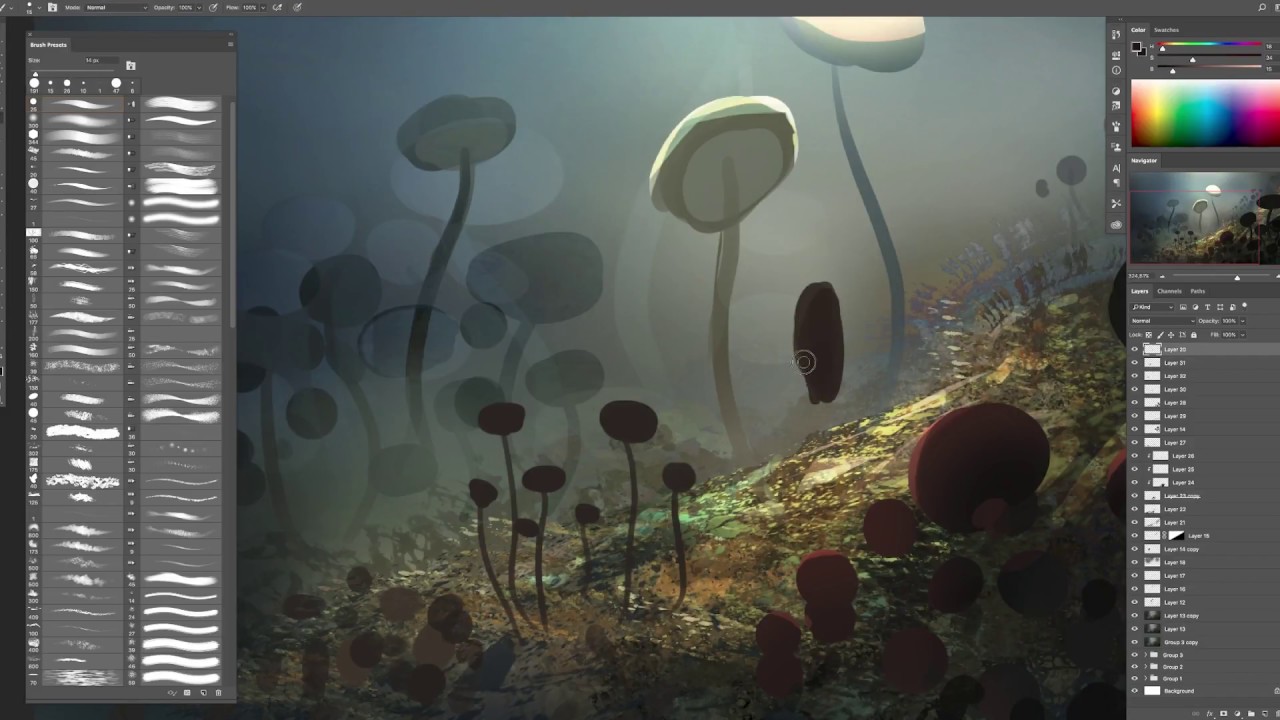
Task: Click the Hue slider in Color panel
Action: [1210, 44]
